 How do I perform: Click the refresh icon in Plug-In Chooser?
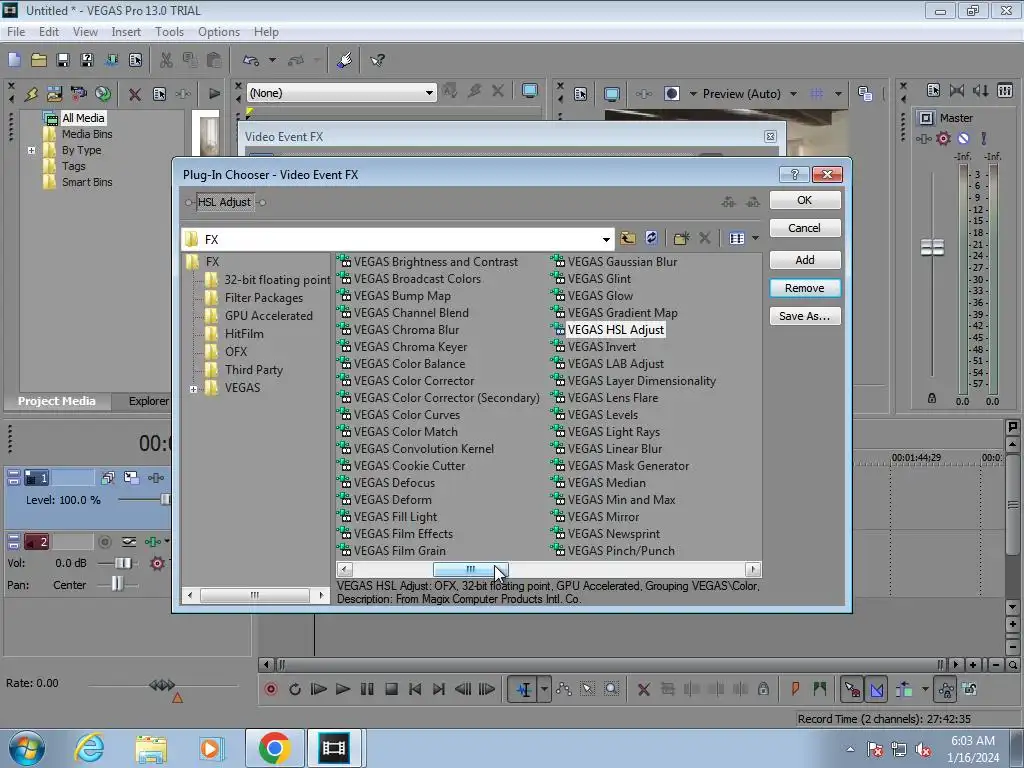click(x=651, y=238)
